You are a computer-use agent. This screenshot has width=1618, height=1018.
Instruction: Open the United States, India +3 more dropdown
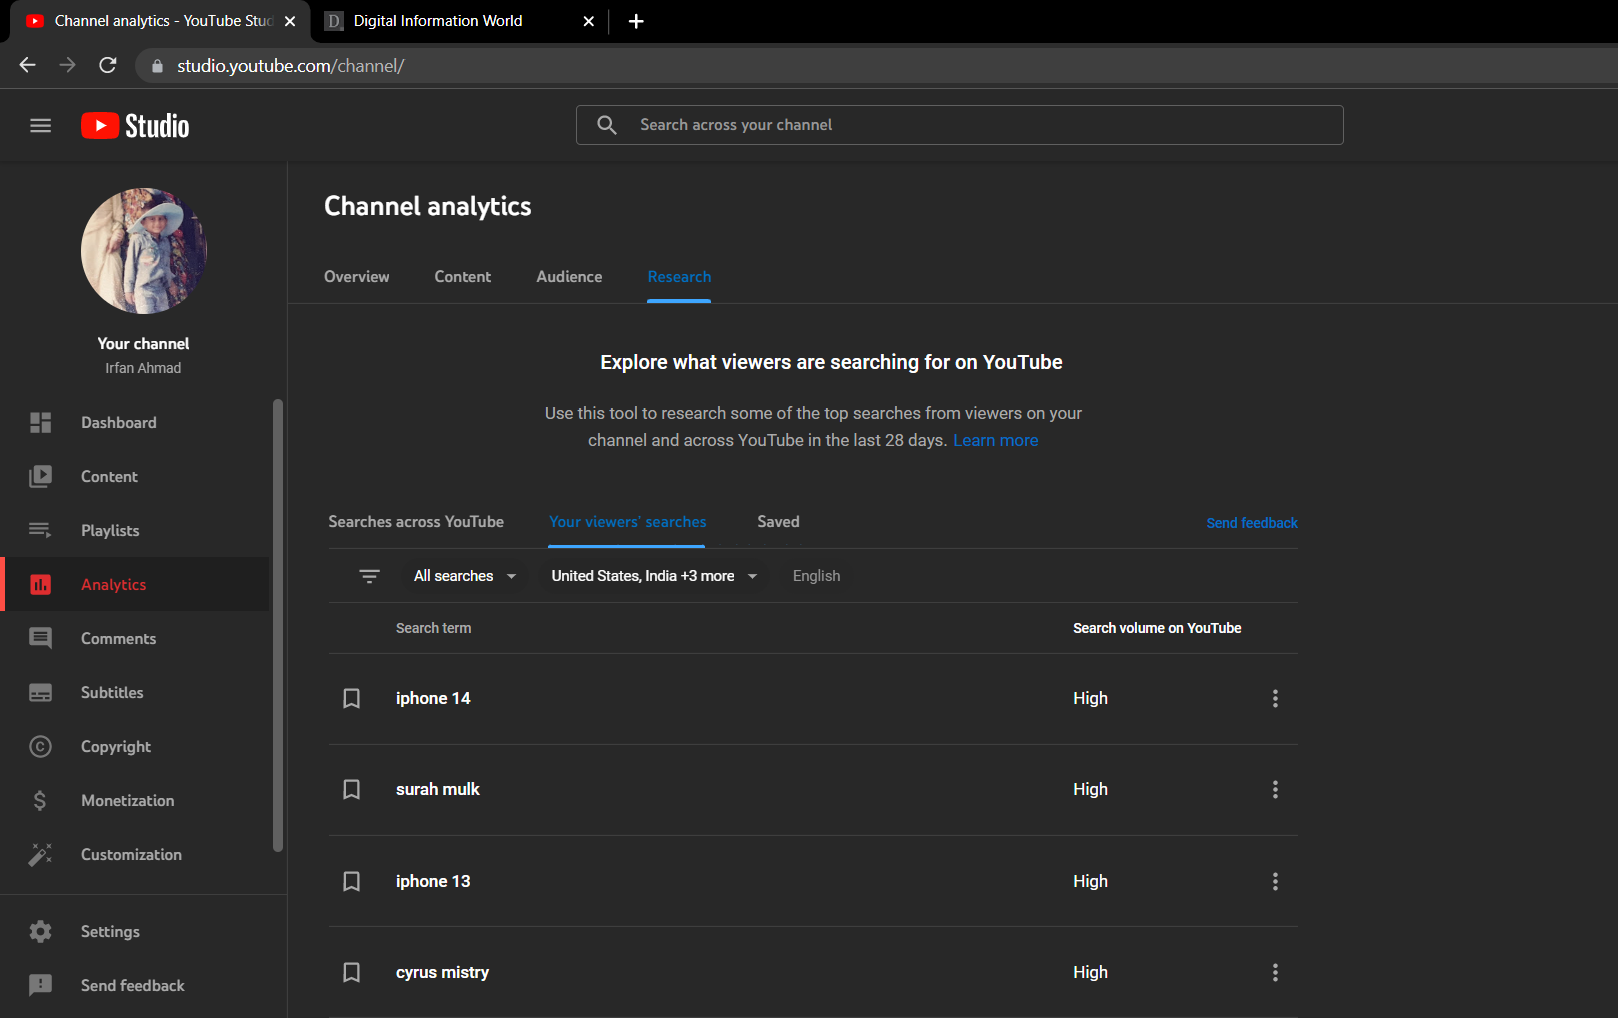[x=655, y=576]
